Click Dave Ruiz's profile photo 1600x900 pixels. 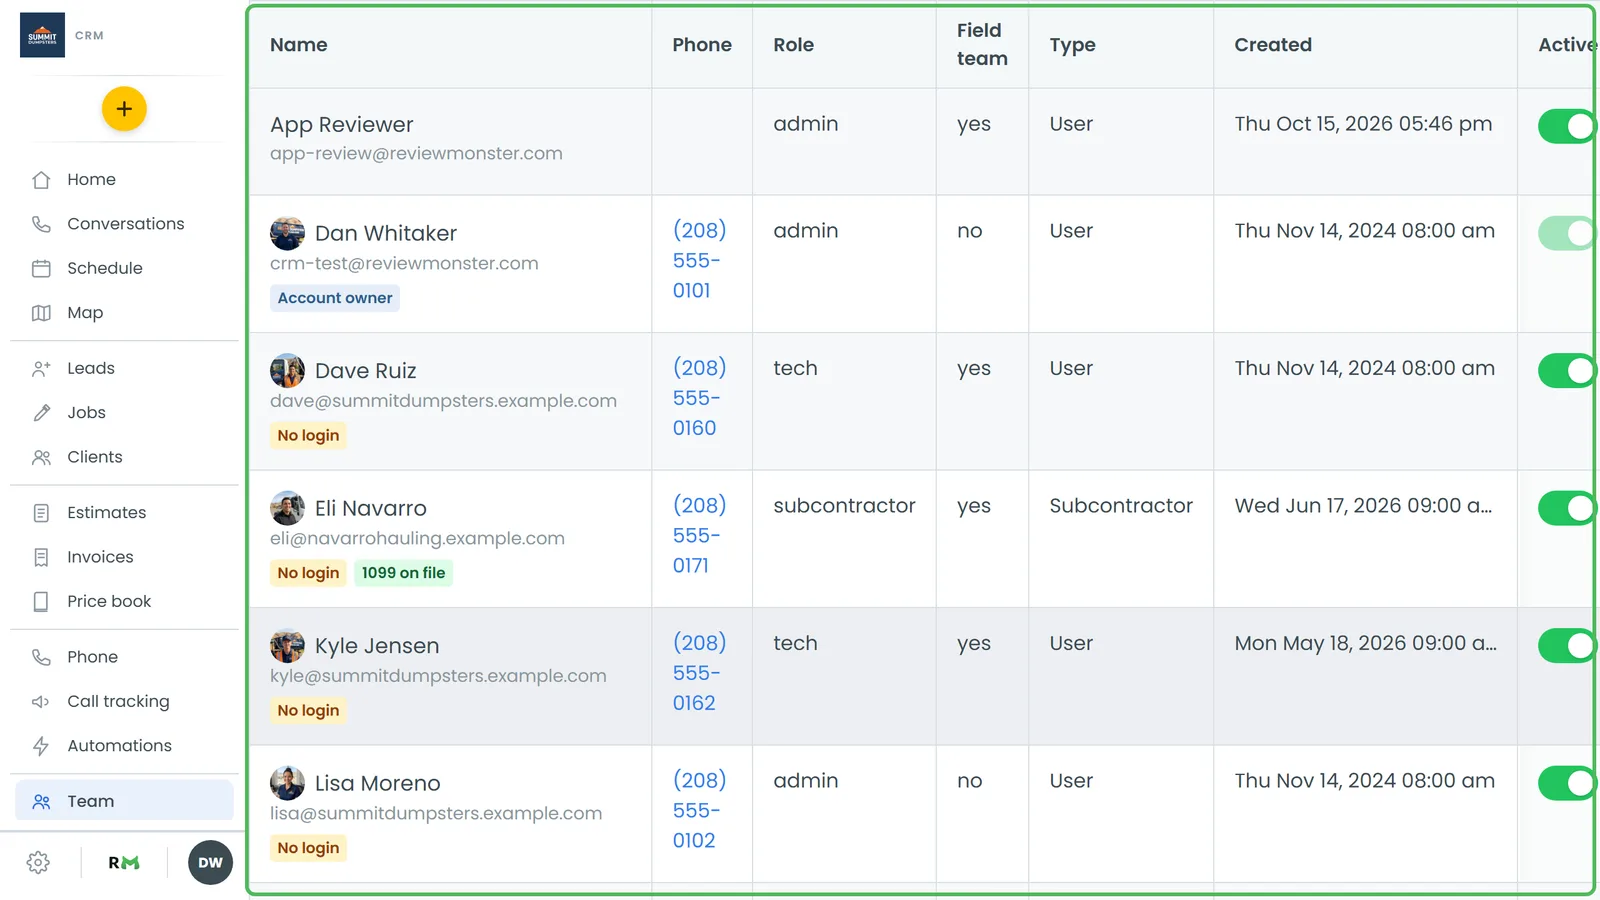[x=287, y=371]
